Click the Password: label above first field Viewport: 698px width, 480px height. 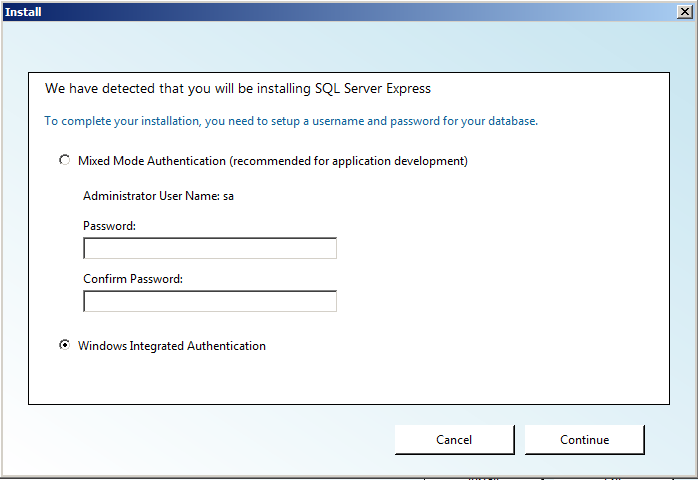click(x=110, y=226)
